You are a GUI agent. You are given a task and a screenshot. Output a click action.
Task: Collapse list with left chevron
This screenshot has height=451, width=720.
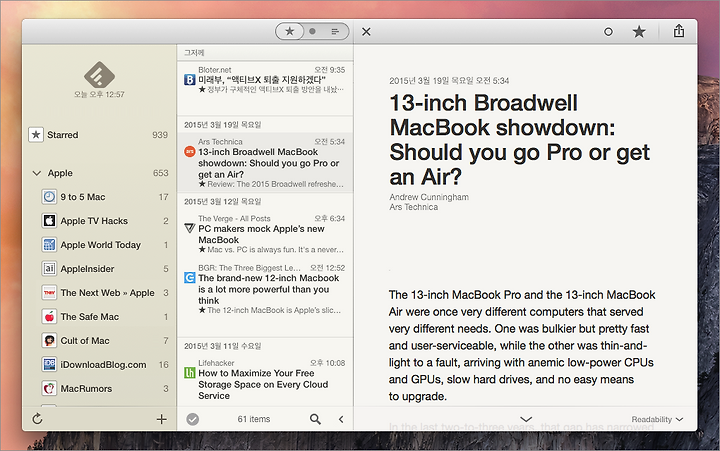point(341,419)
